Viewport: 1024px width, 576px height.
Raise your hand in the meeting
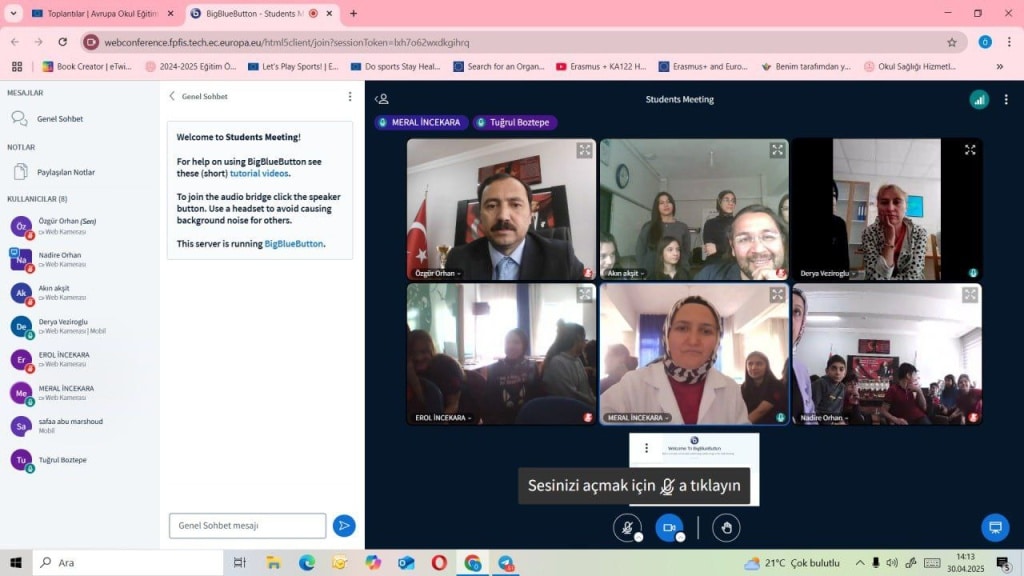[x=726, y=527]
